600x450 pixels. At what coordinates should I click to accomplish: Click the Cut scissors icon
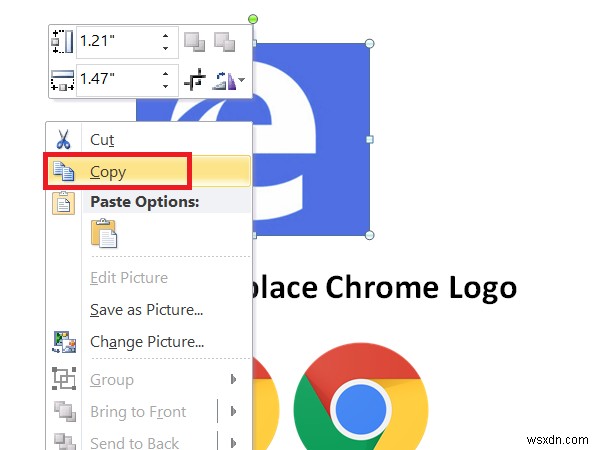63,139
